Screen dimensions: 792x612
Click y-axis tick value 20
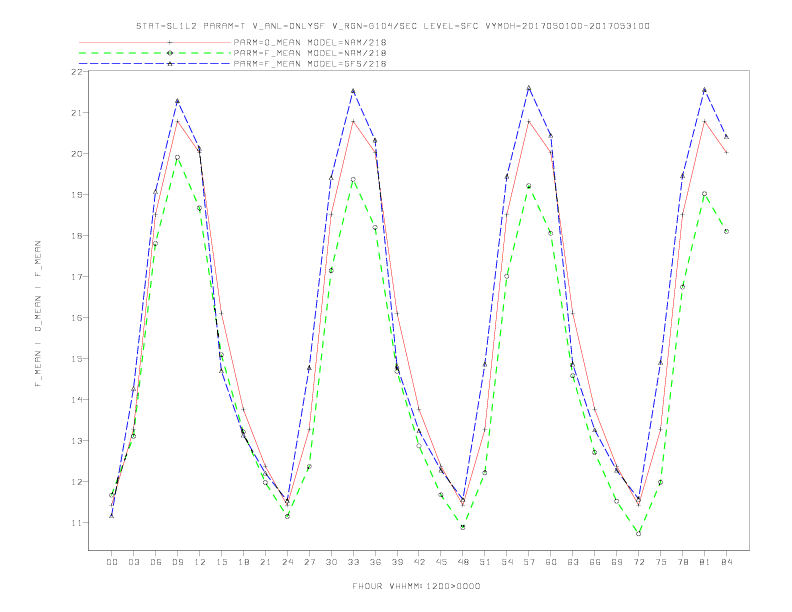pyautogui.click(x=77, y=154)
